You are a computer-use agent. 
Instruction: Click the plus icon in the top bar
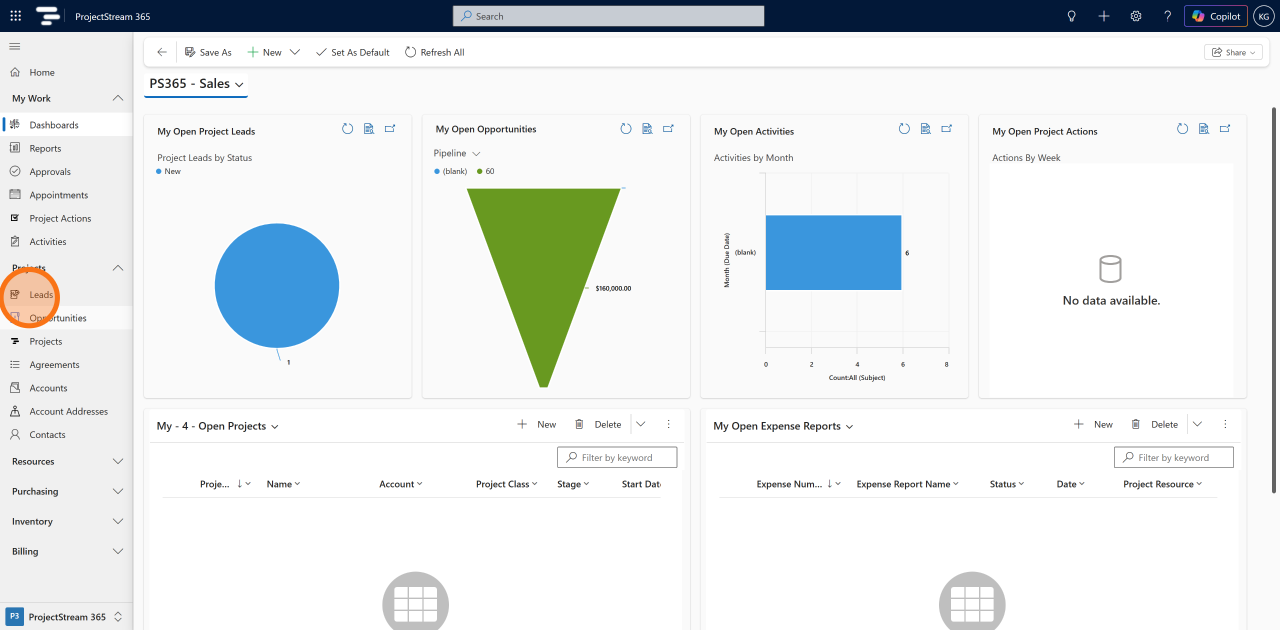click(x=1104, y=16)
